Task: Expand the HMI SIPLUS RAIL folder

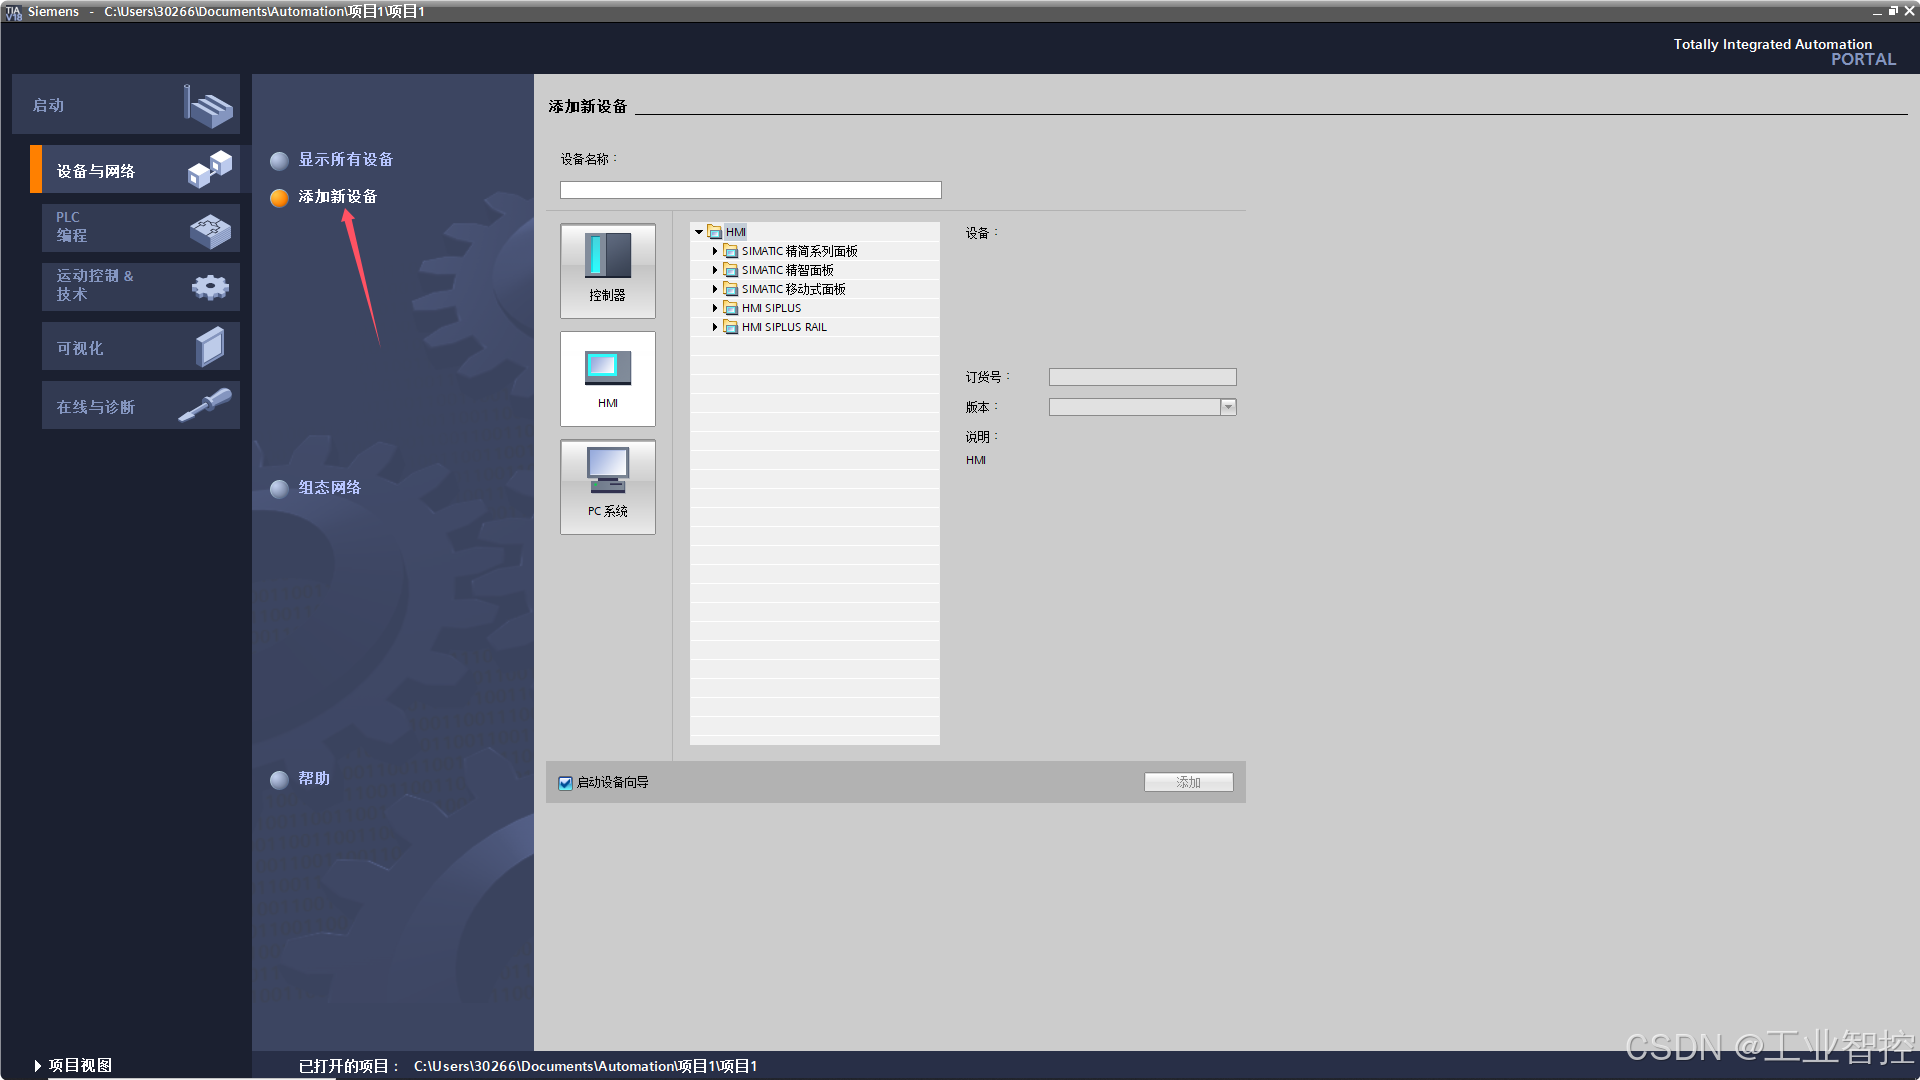Action: [x=715, y=327]
